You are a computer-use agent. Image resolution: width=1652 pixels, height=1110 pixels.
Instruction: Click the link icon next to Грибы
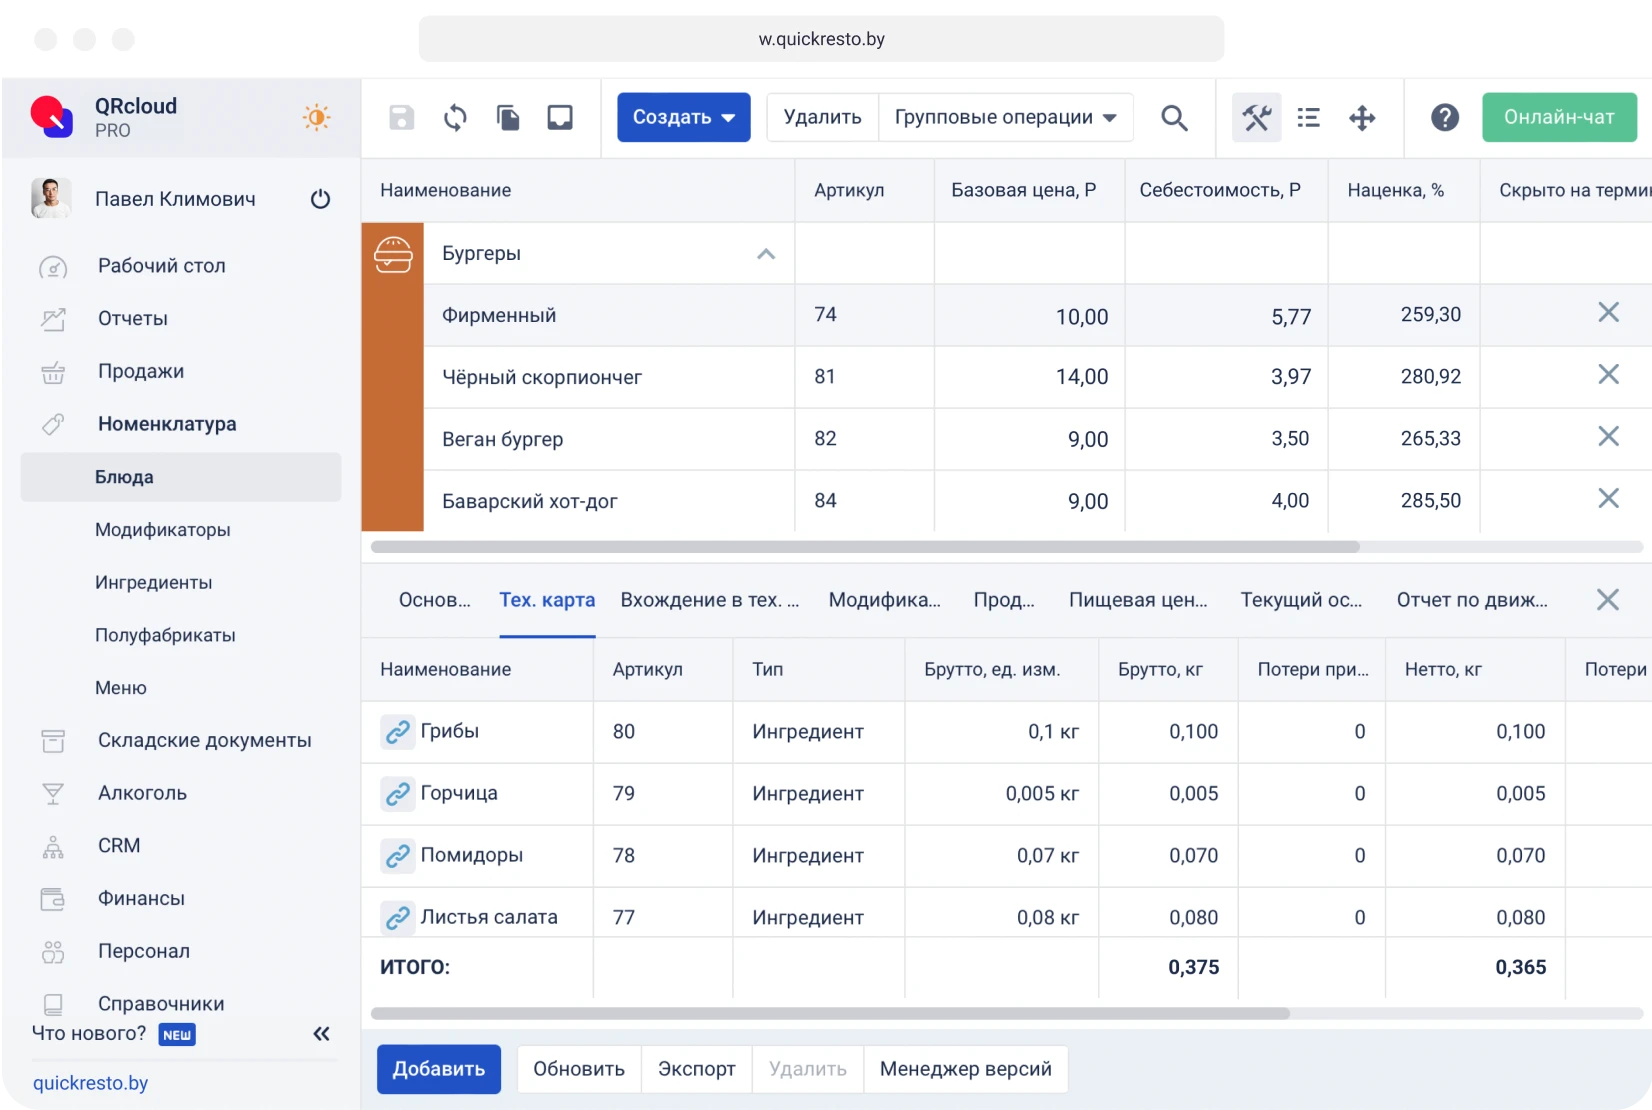coord(398,732)
